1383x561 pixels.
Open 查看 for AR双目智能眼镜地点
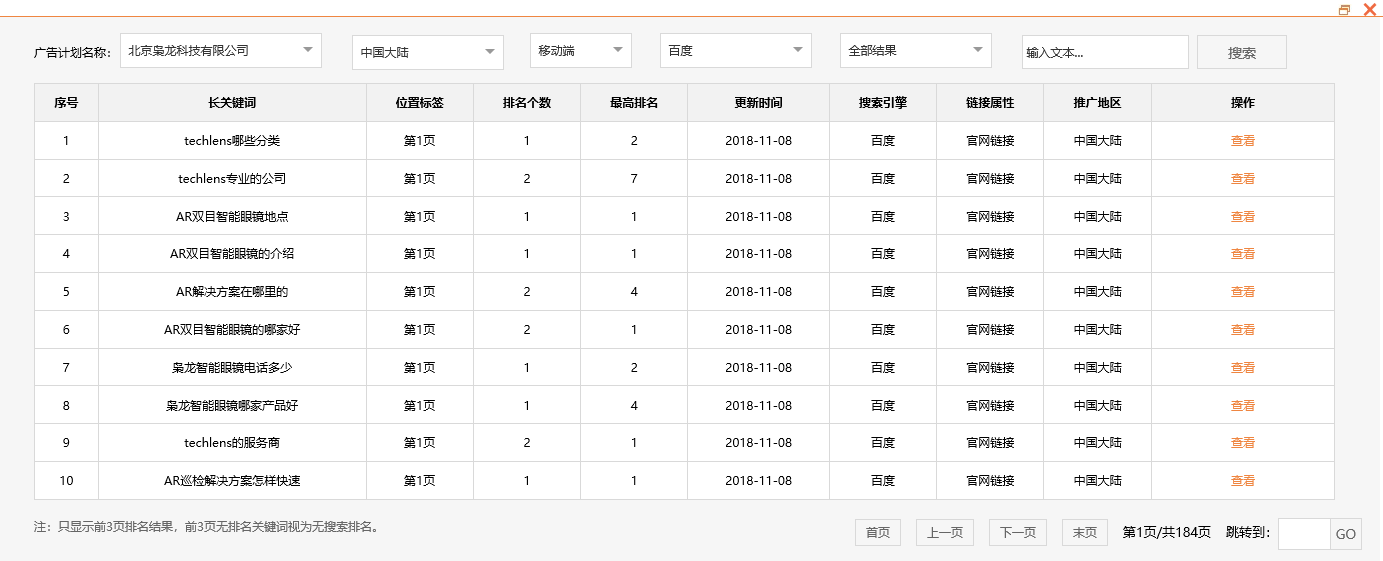pyautogui.click(x=1243, y=217)
